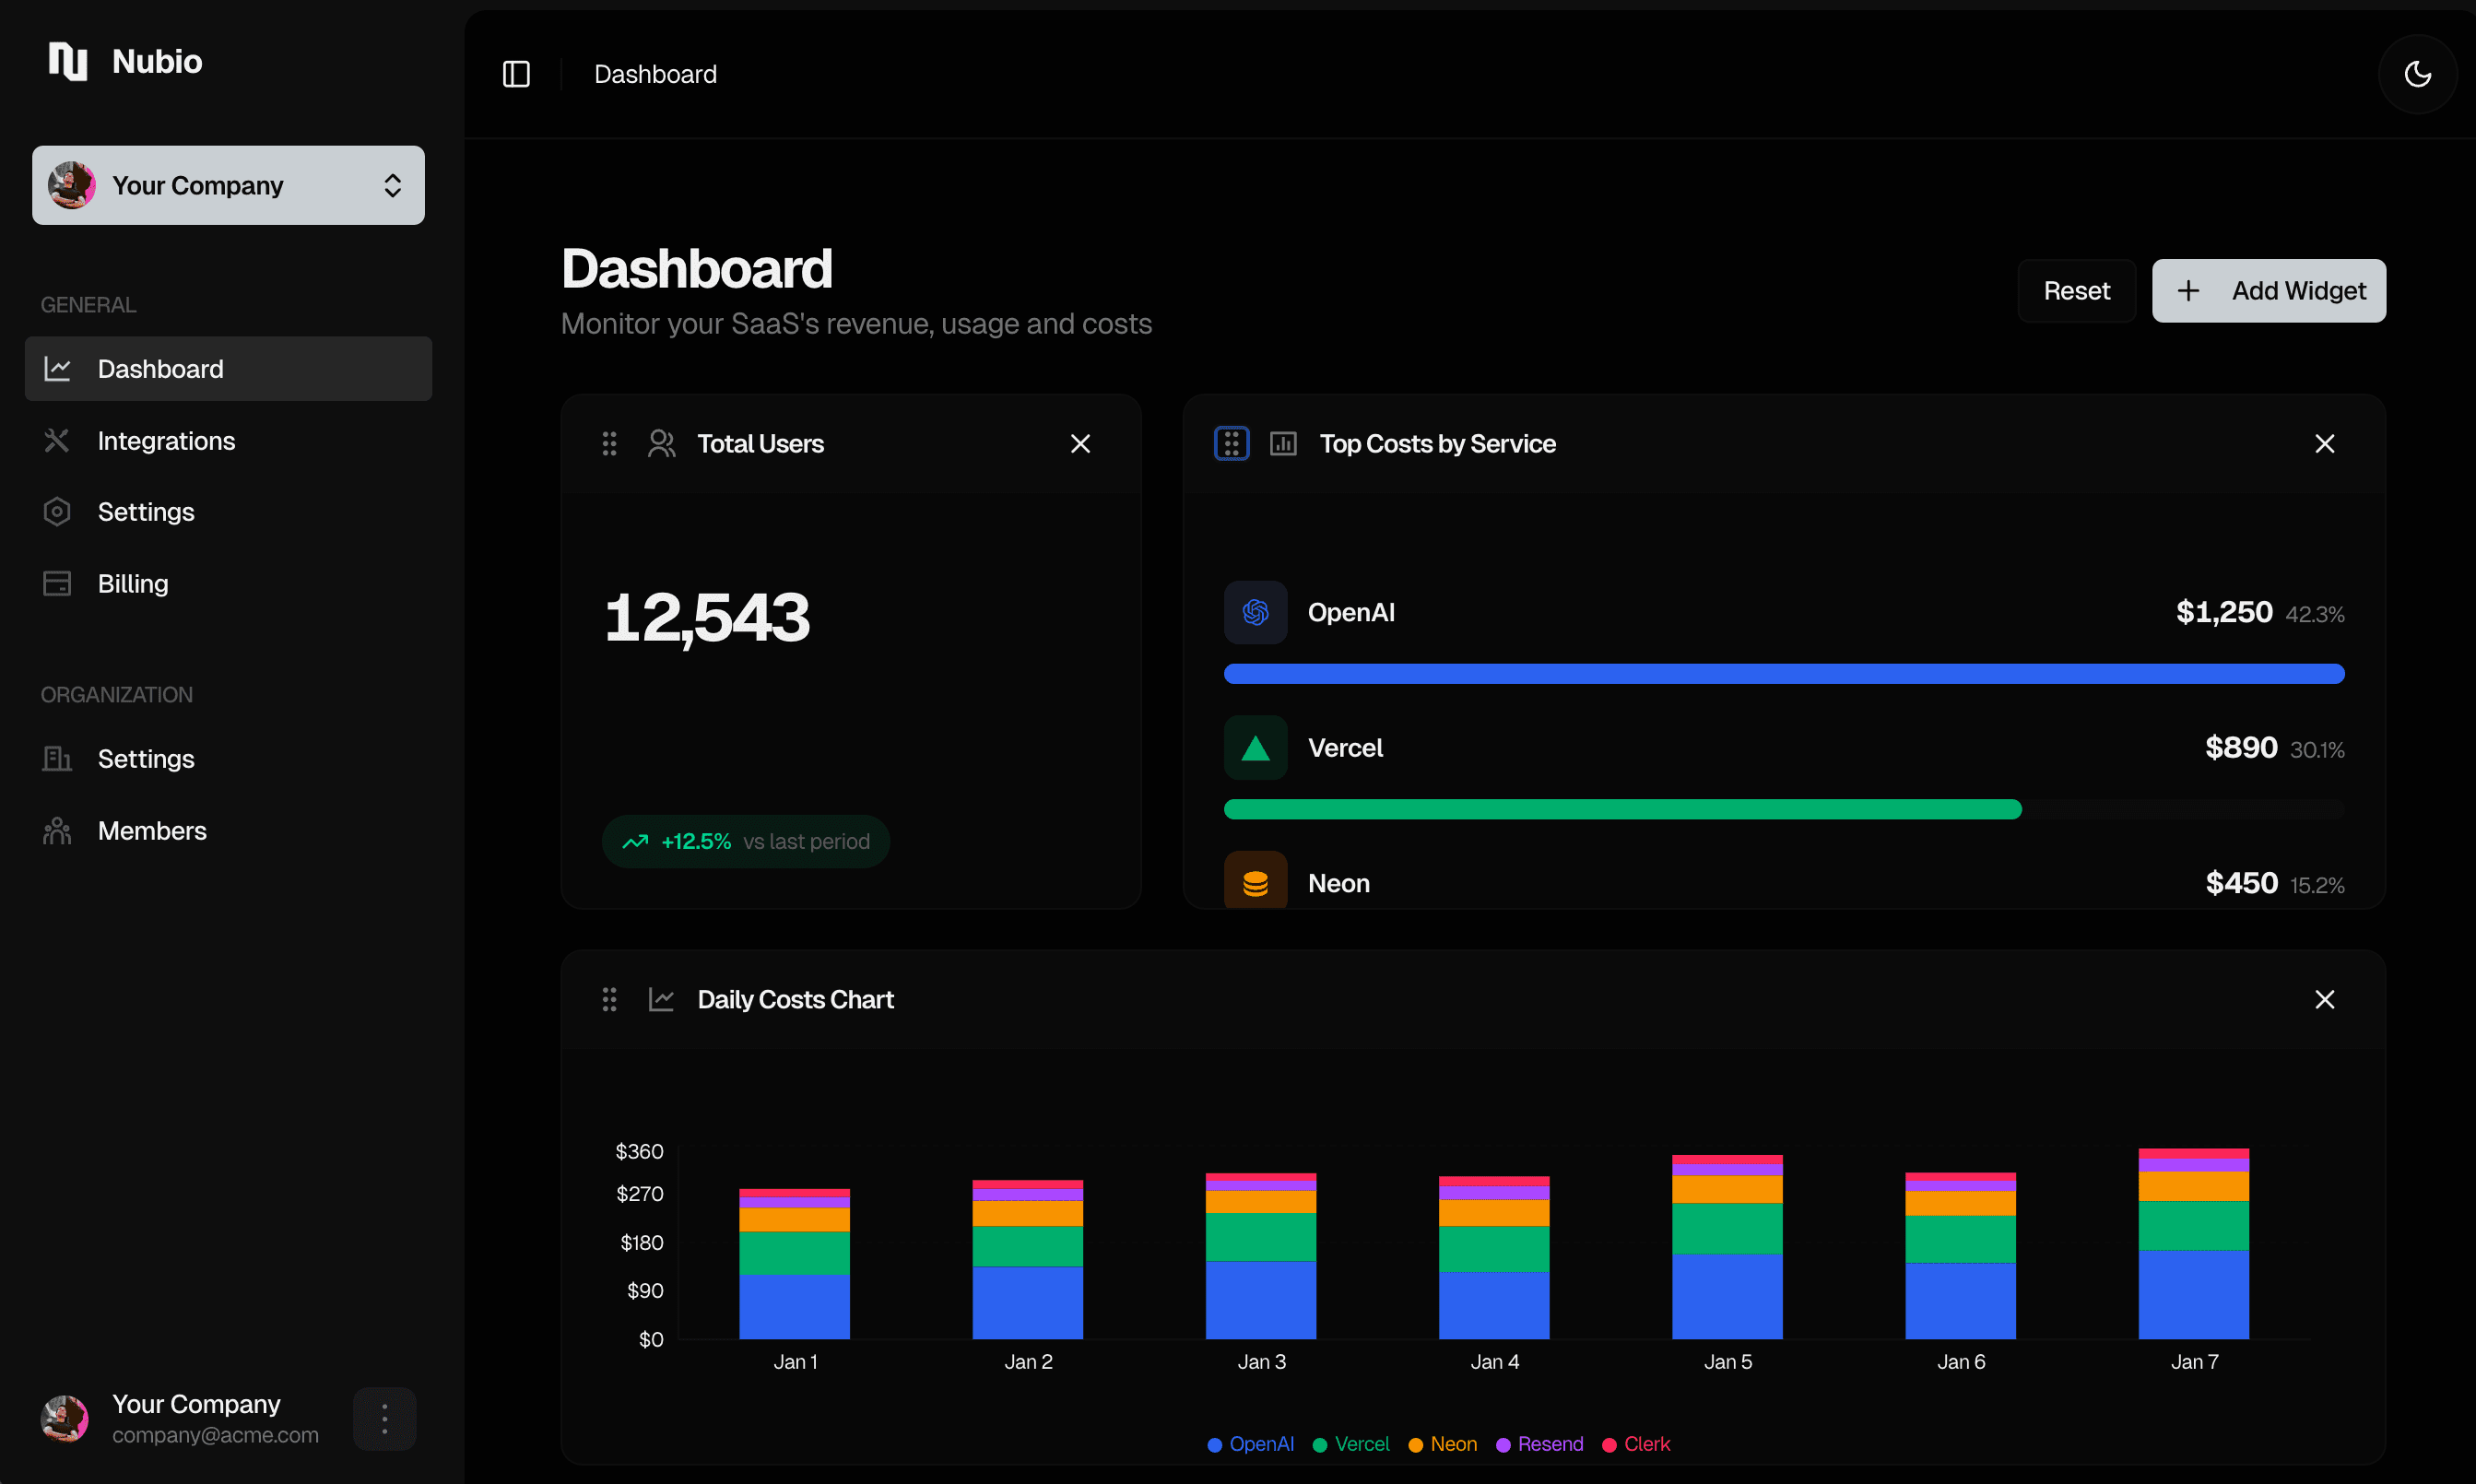Click the OpenAI logo in Top Costs widget
Image resolution: width=2476 pixels, height=1484 pixels.
tap(1255, 612)
